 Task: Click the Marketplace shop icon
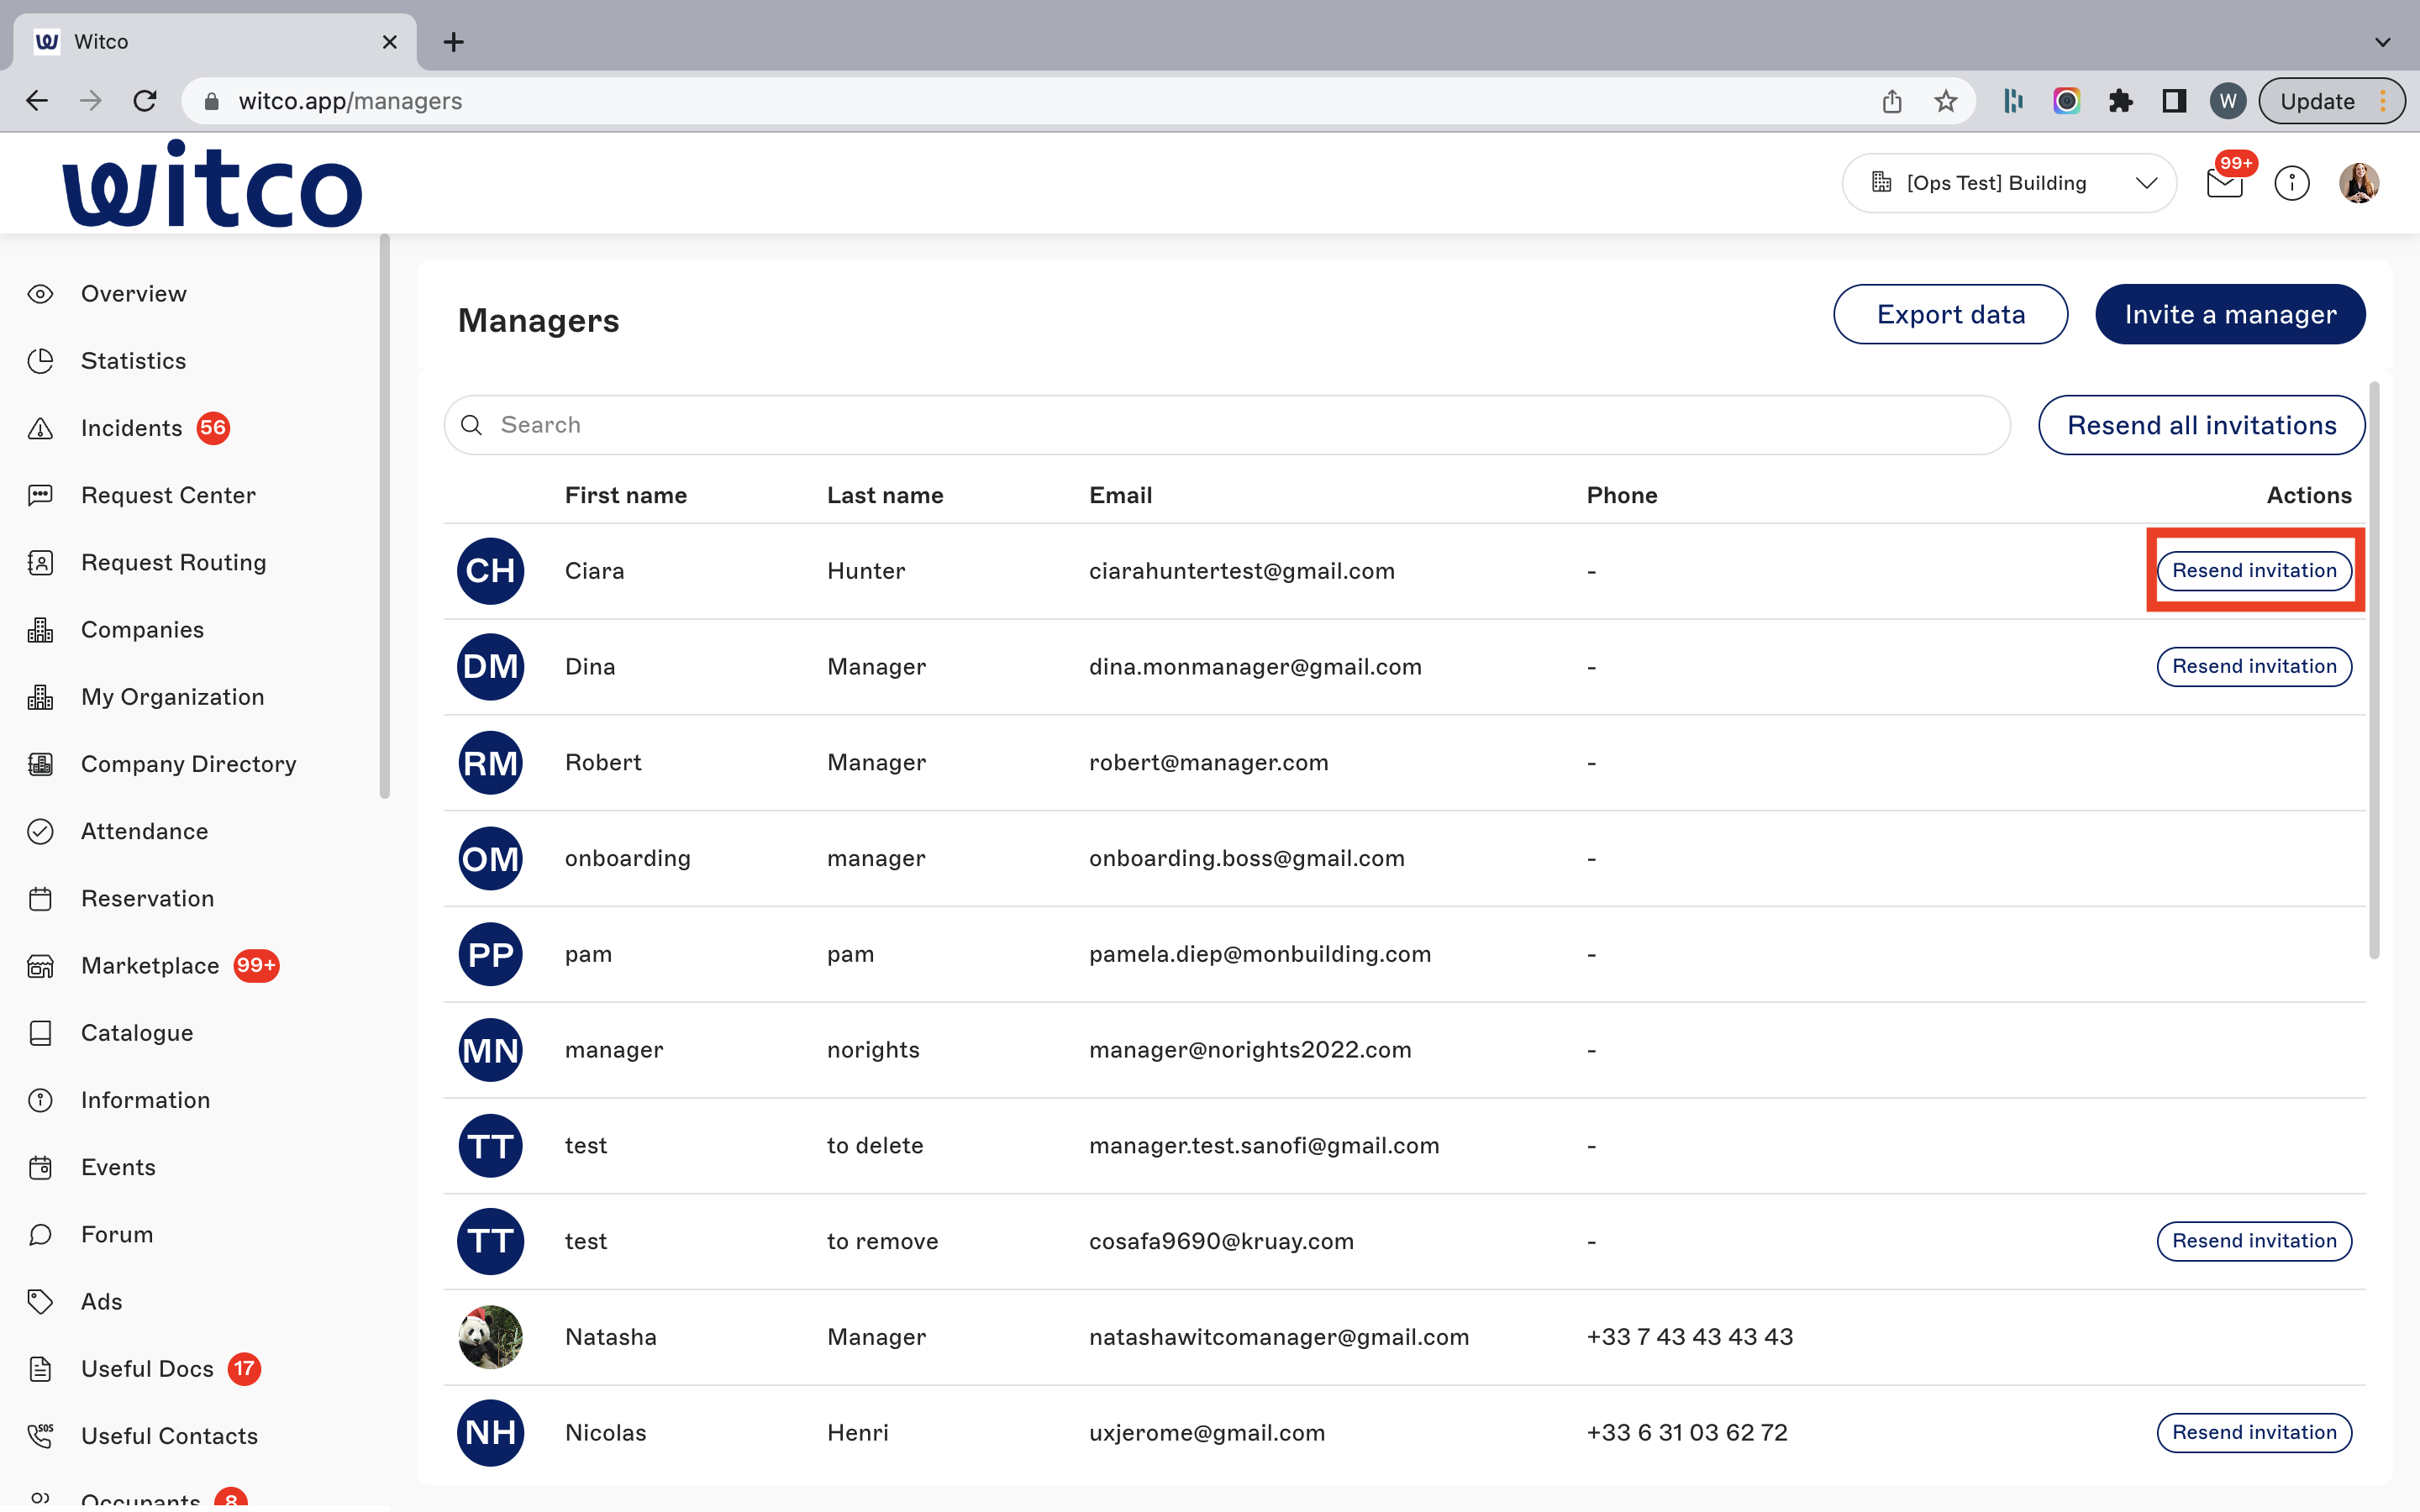click(40, 966)
